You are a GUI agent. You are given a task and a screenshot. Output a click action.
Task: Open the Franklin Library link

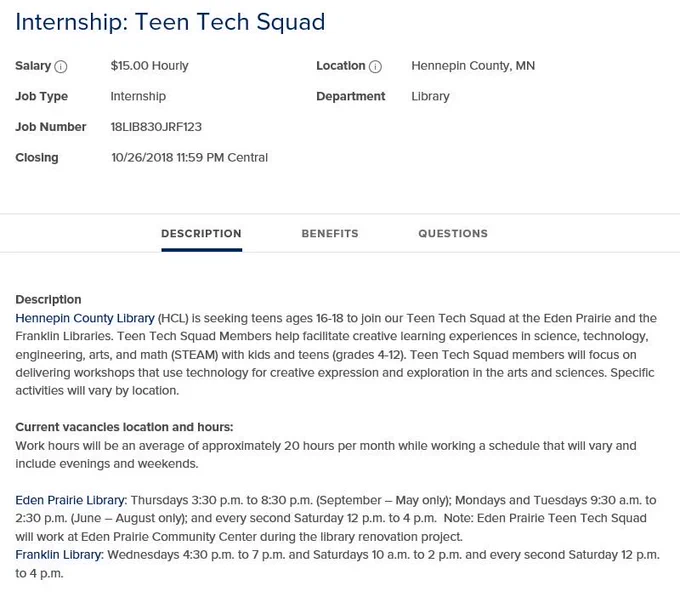pyautogui.click(x=59, y=555)
